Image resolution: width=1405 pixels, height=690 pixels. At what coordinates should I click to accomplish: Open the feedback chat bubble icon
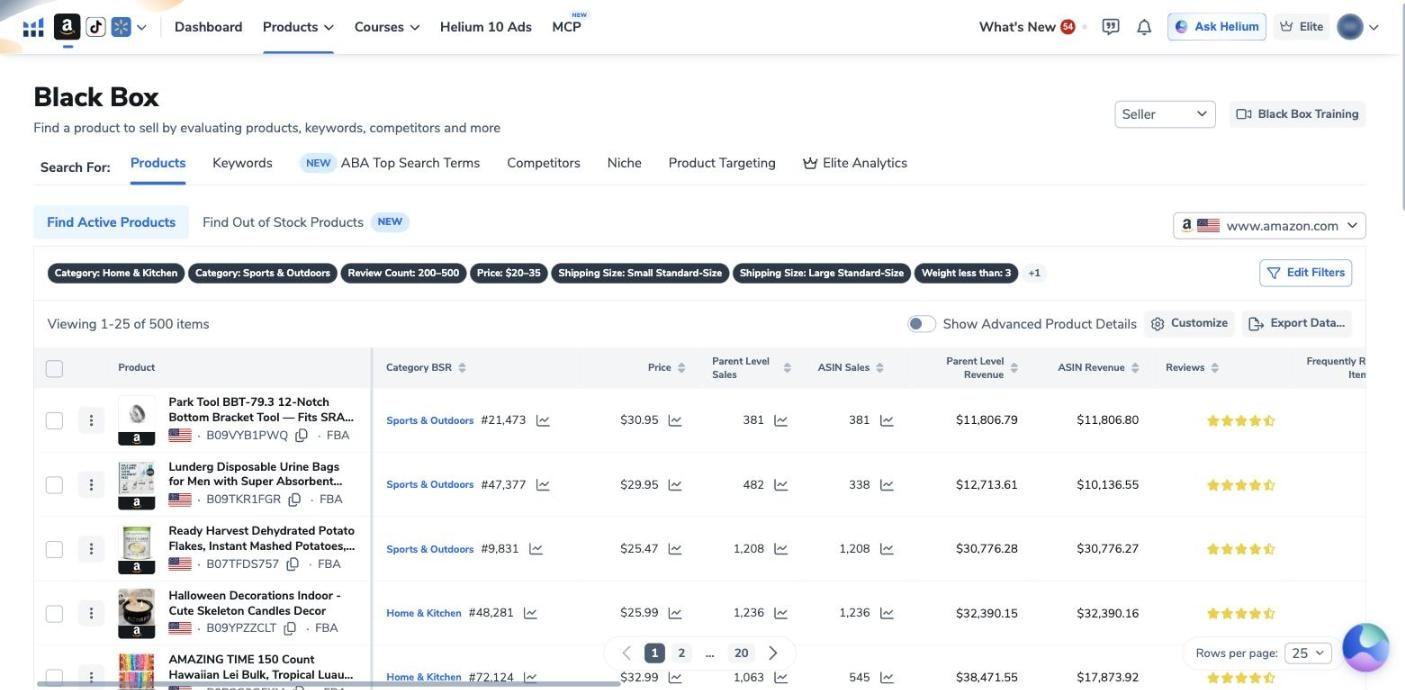1110,27
